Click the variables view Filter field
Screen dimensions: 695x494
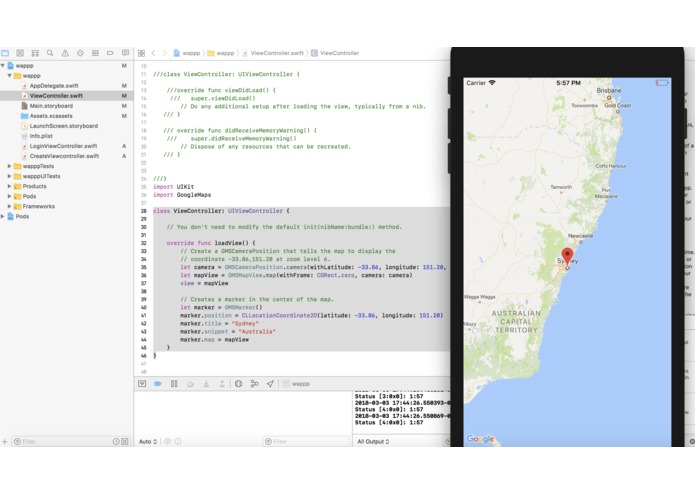tap(306, 442)
